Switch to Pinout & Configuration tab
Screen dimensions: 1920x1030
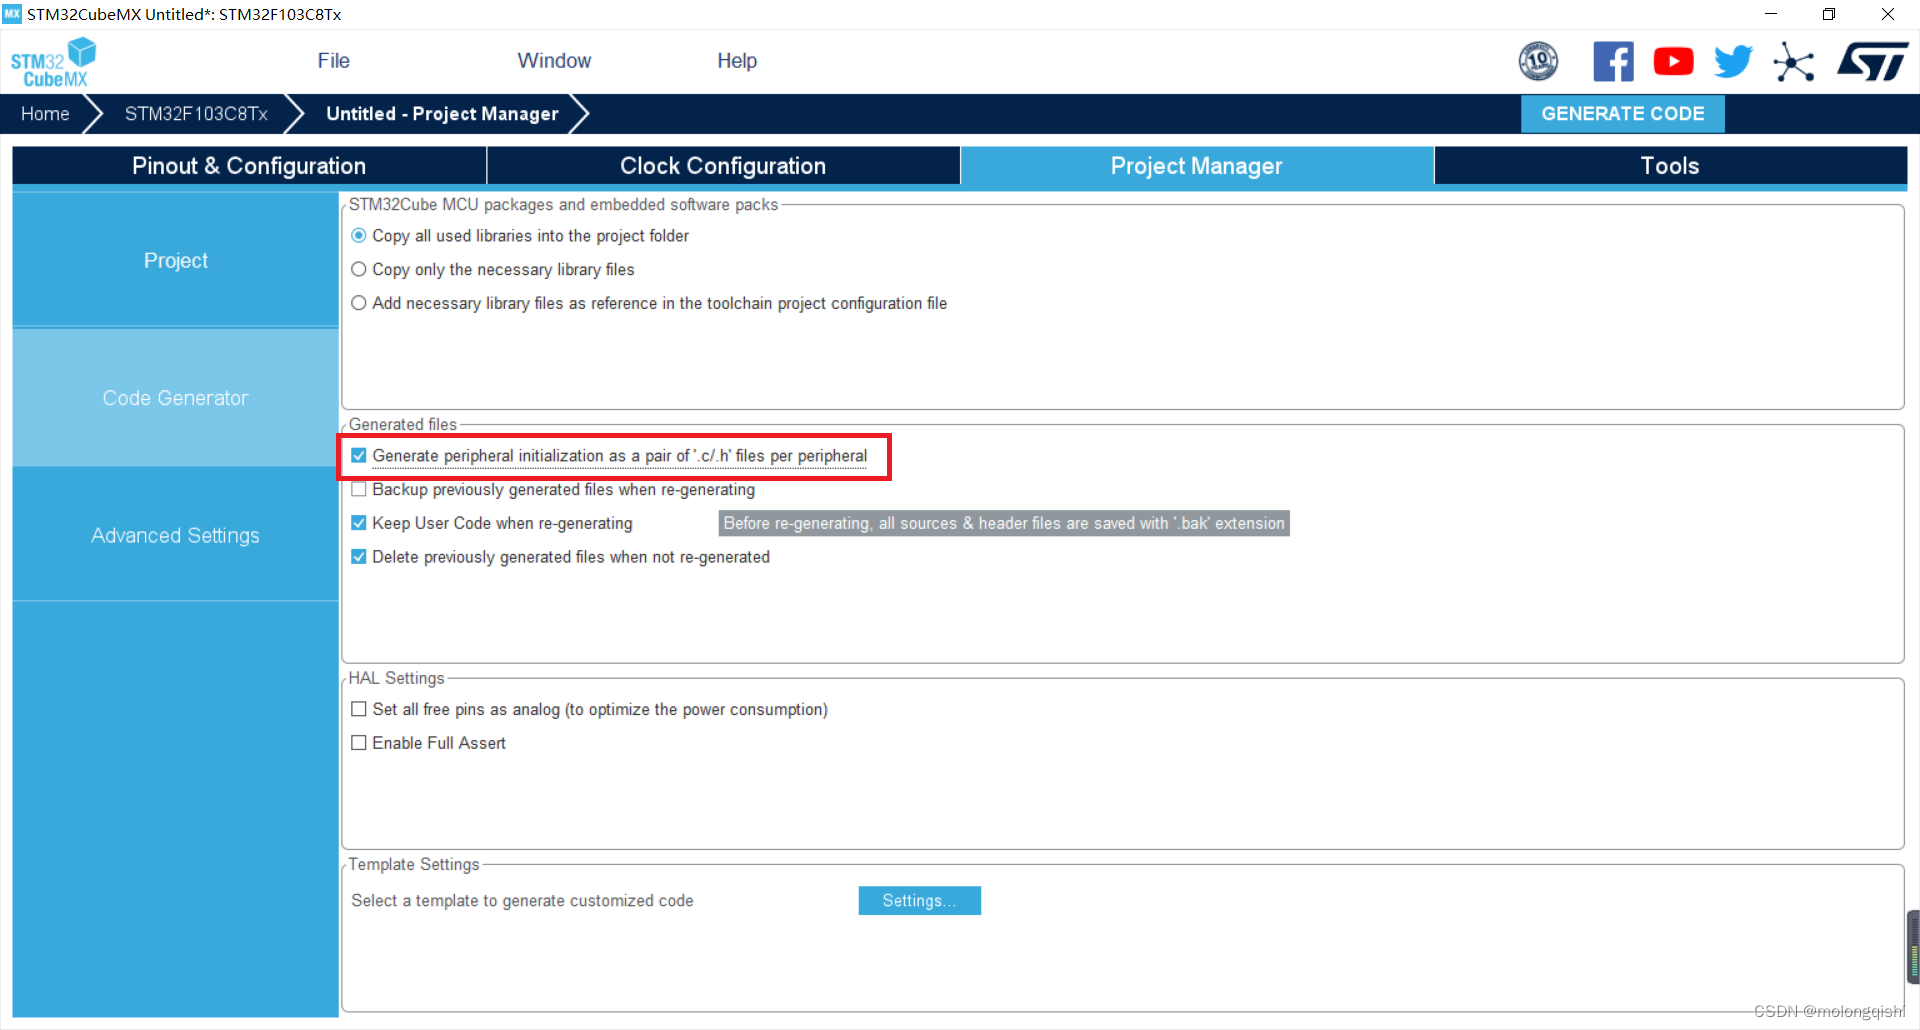pyautogui.click(x=249, y=166)
